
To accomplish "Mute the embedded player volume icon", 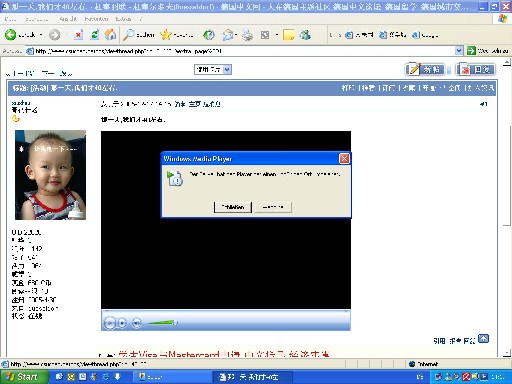I will (136, 323).
